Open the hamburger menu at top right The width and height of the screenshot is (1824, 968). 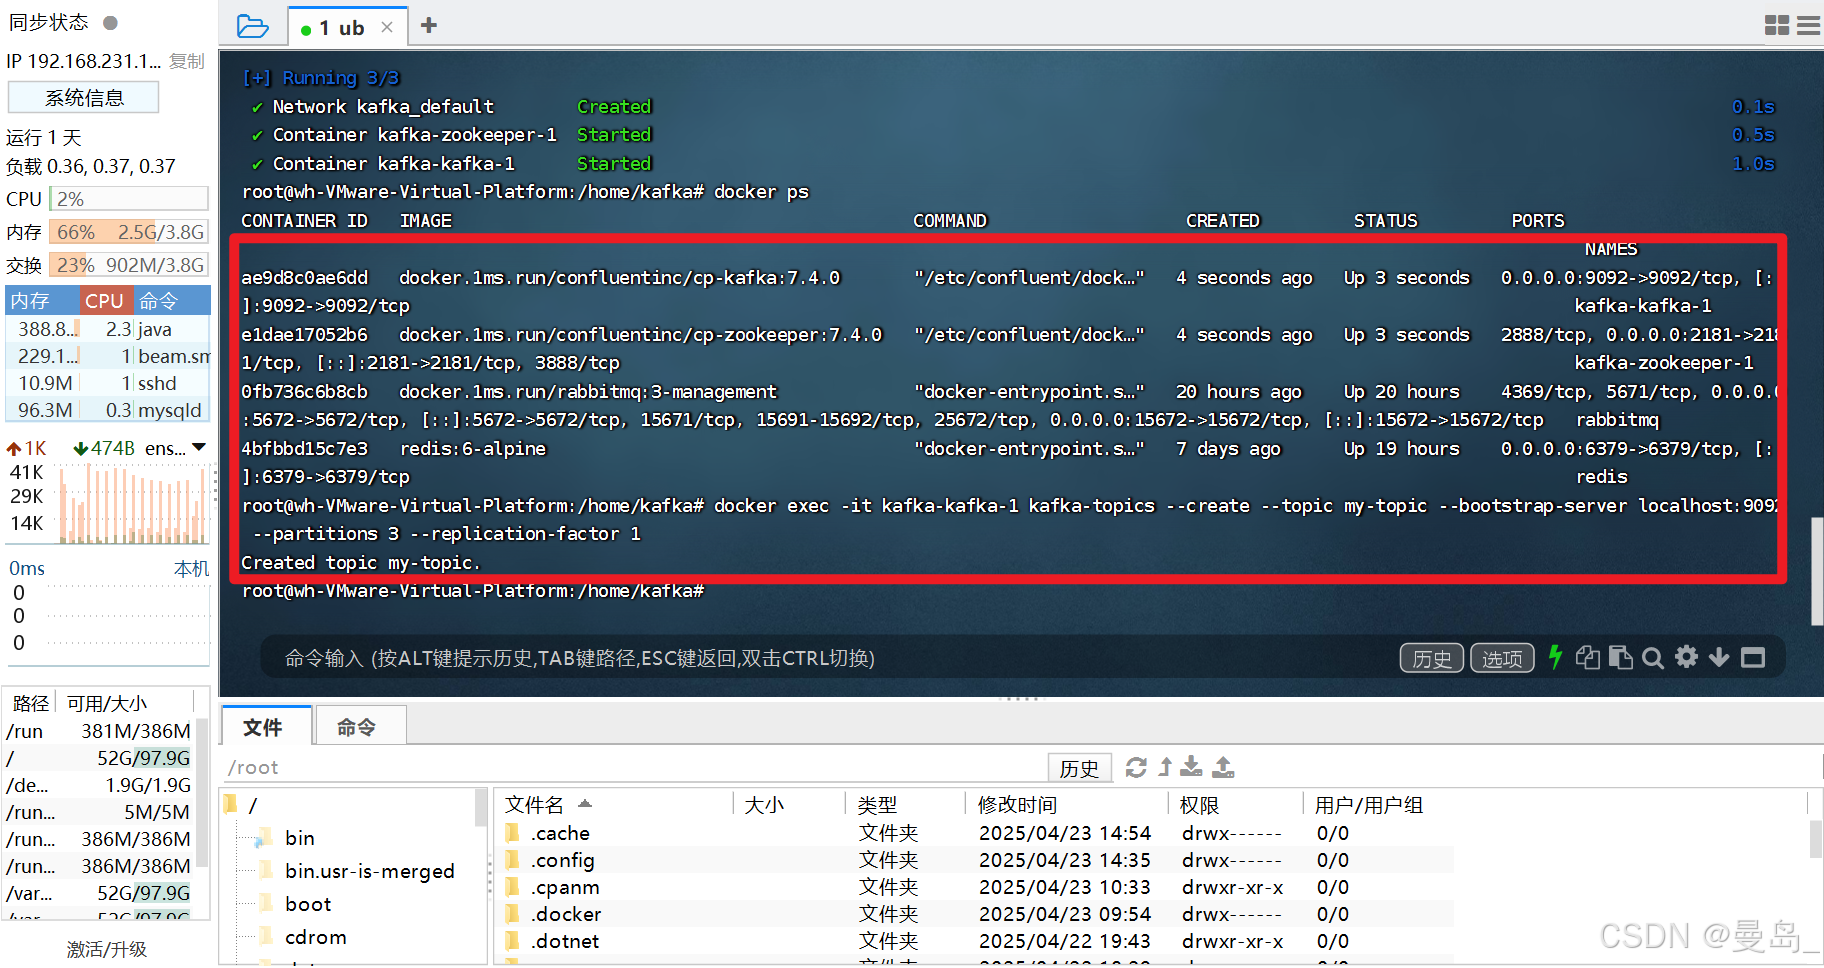1809,25
